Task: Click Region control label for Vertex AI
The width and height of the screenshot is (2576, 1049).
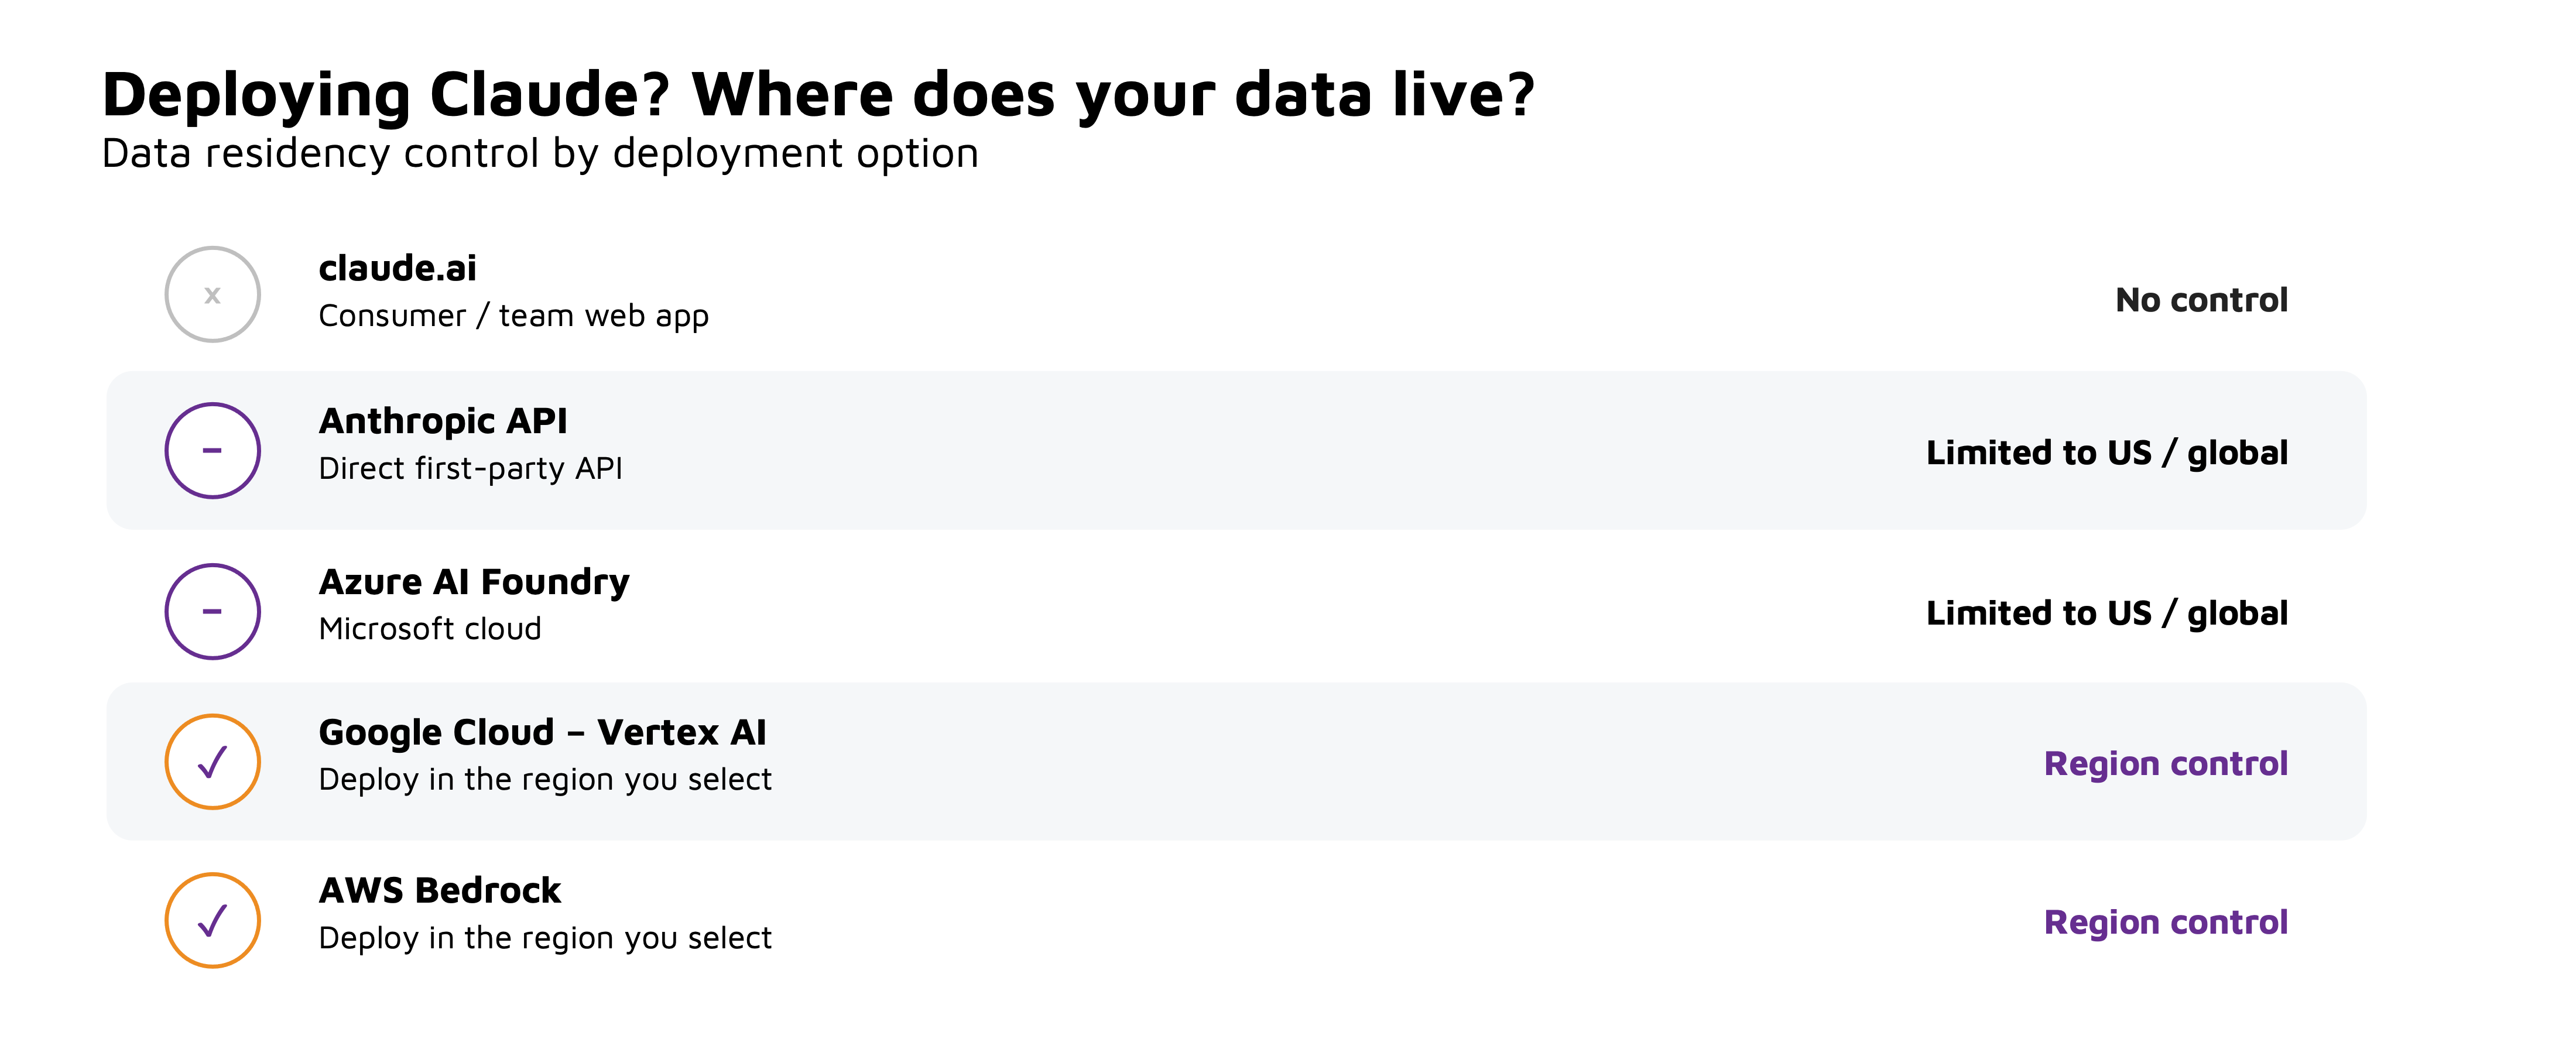Action: tap(2166, 764)
